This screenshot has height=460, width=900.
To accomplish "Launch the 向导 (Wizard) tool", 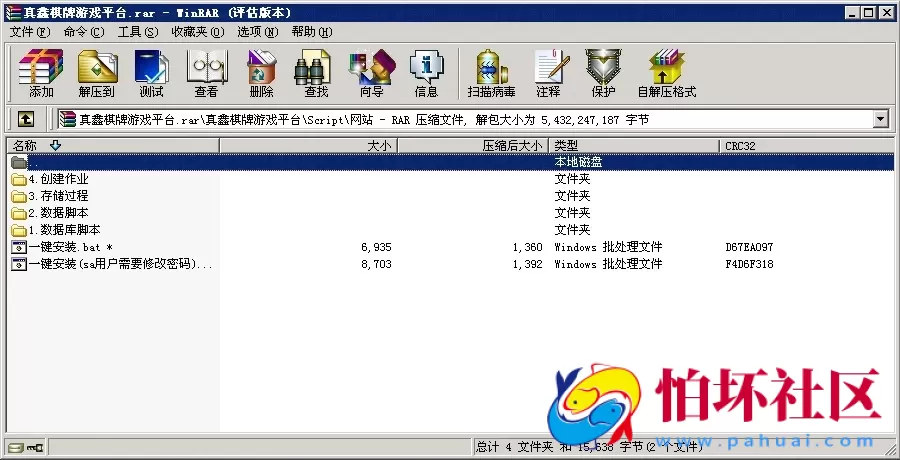I will pyautogui.click(x=371, y=73).
